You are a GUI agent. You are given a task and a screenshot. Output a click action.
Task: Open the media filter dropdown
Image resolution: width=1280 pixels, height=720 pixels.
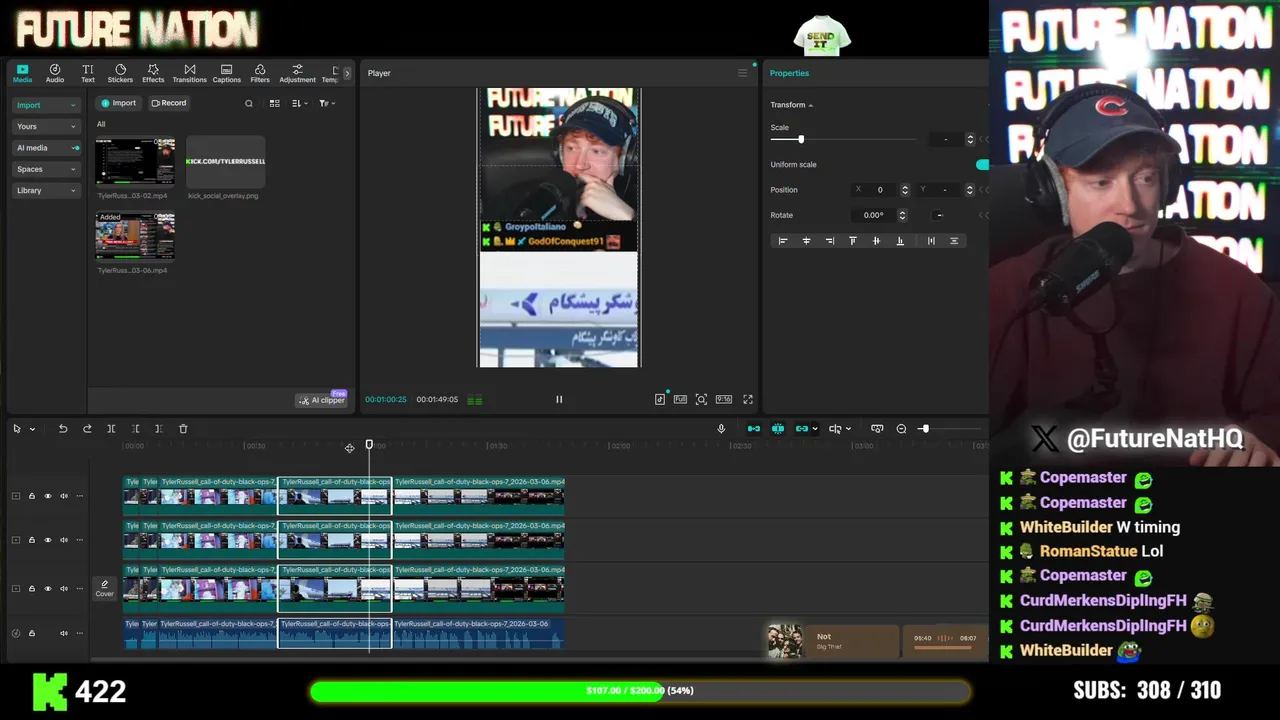326,103
